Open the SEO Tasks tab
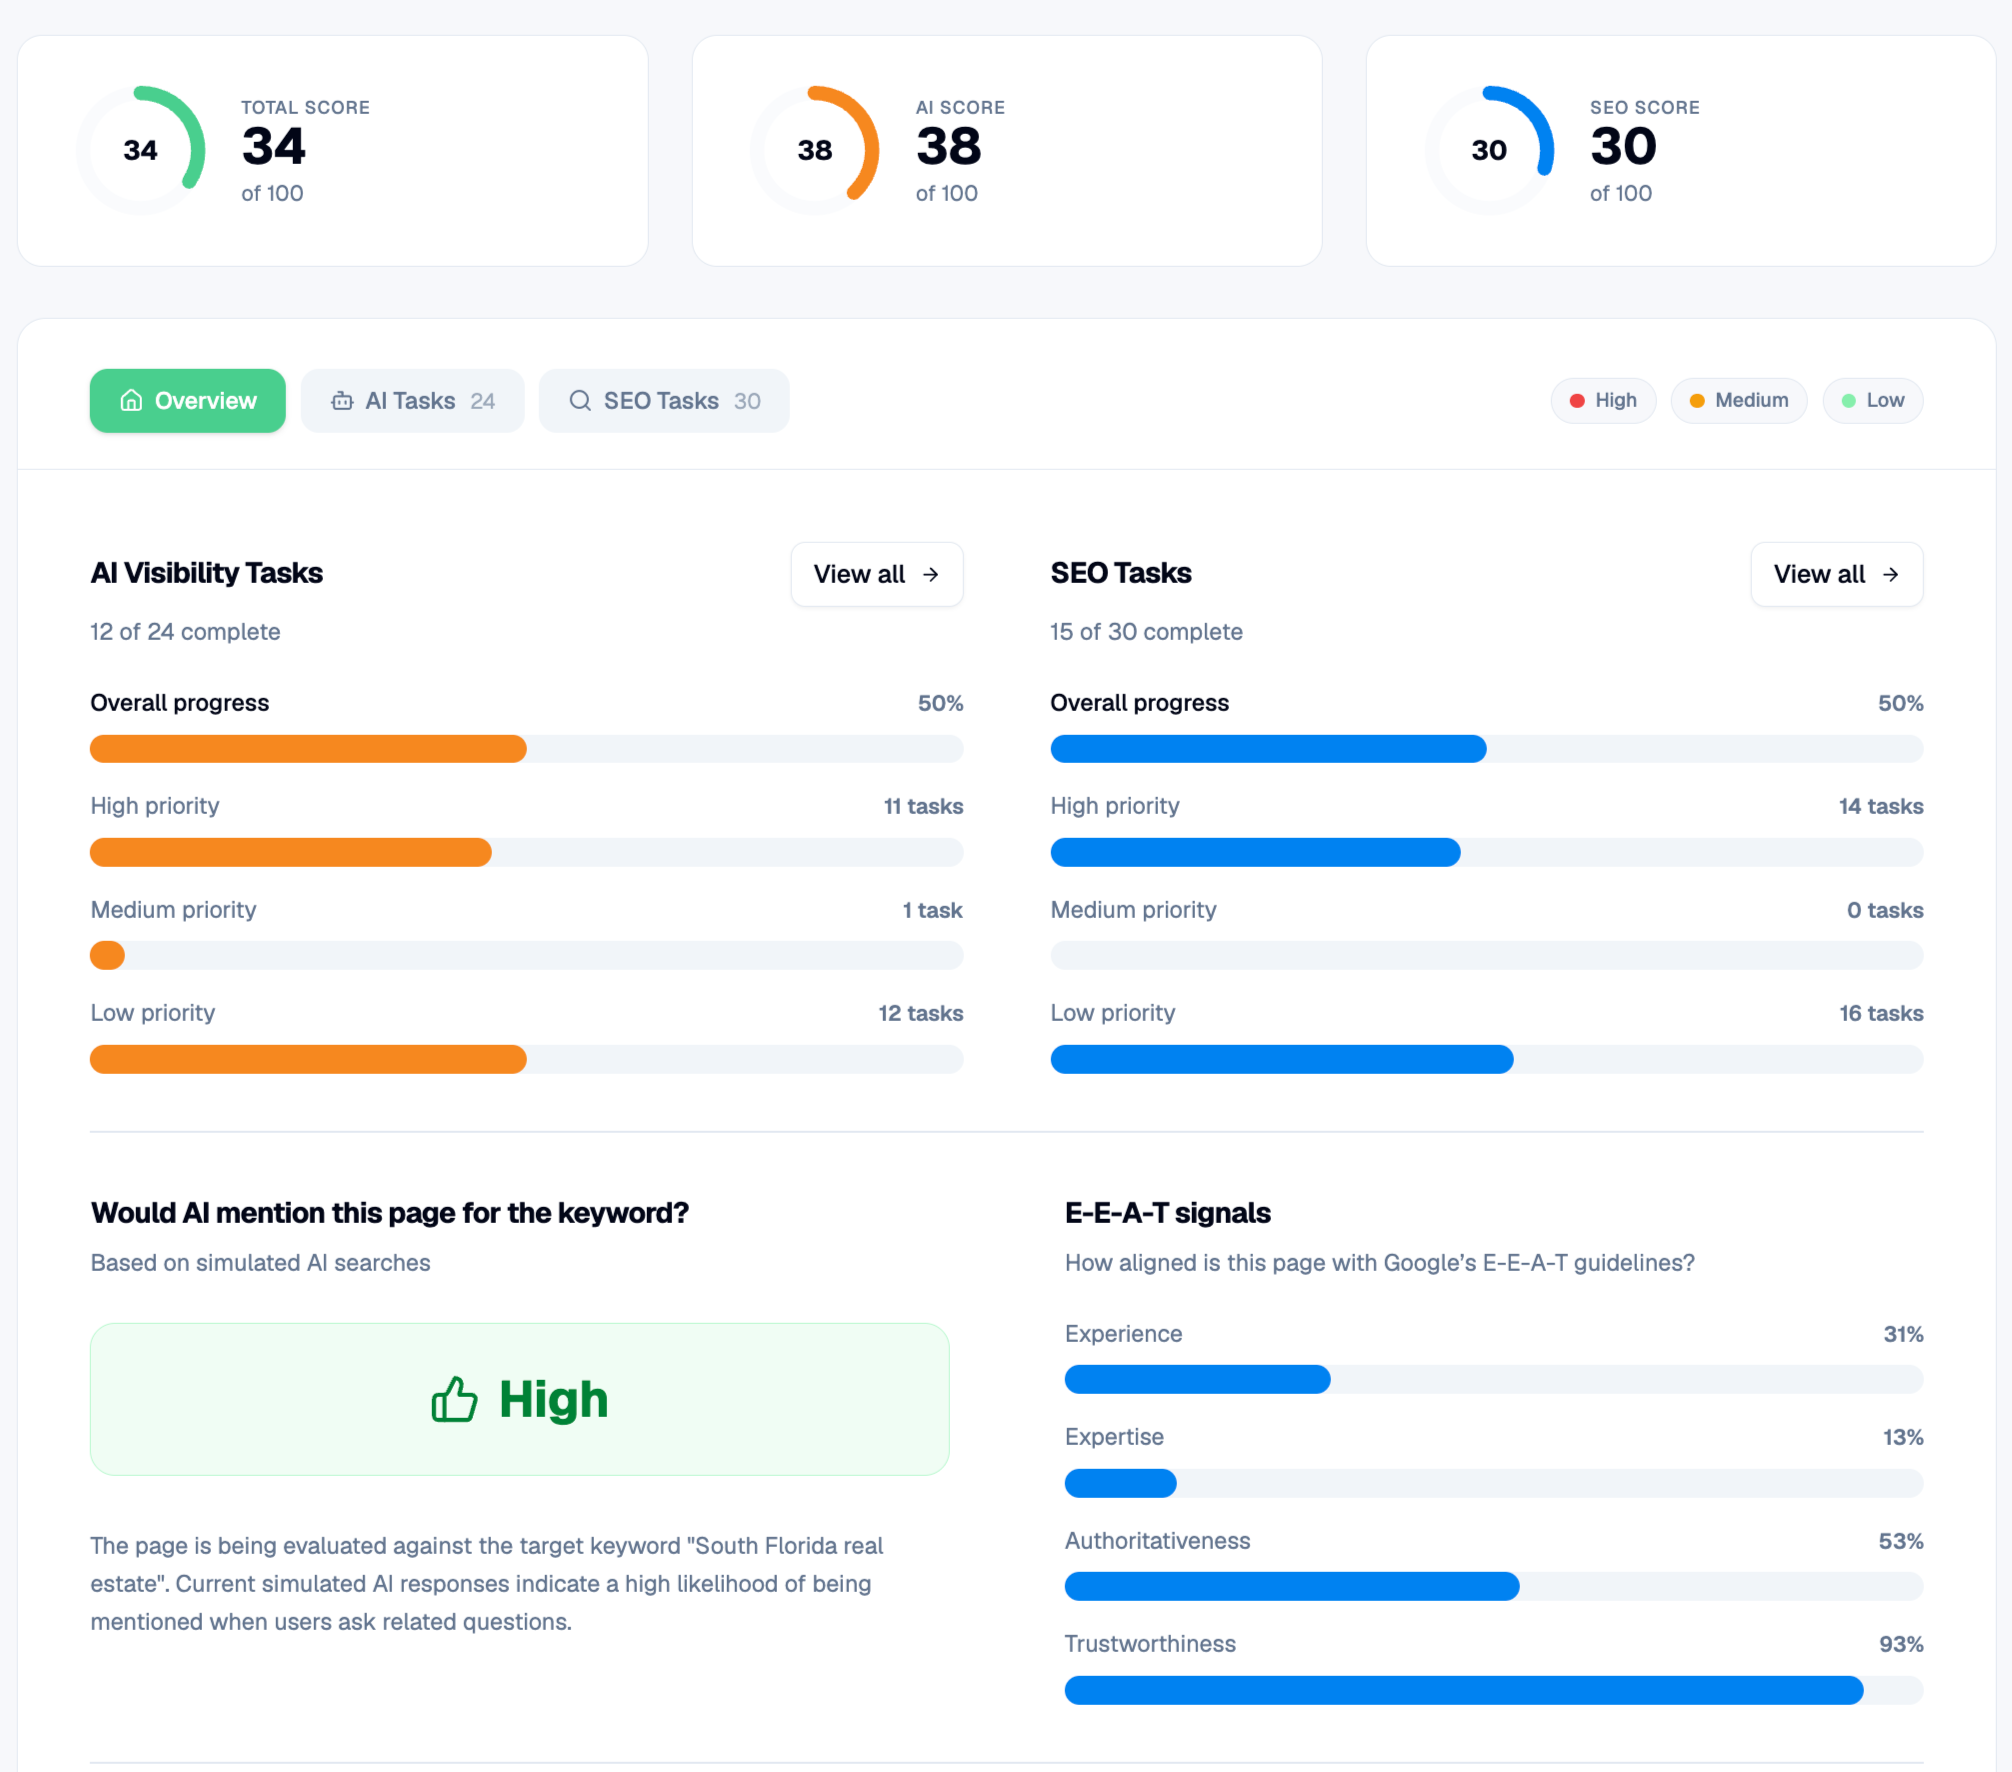This screenshot has height=1772, width=2012. [664, 401]
